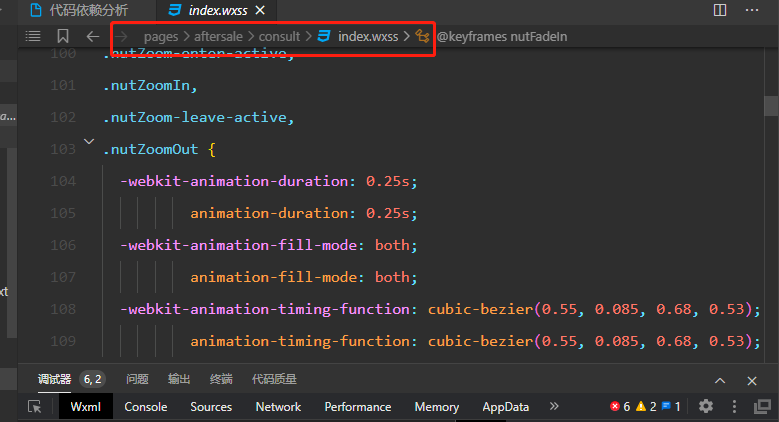Click the bookmark icon in editor toolbar
779x422 pixels.
63,36
